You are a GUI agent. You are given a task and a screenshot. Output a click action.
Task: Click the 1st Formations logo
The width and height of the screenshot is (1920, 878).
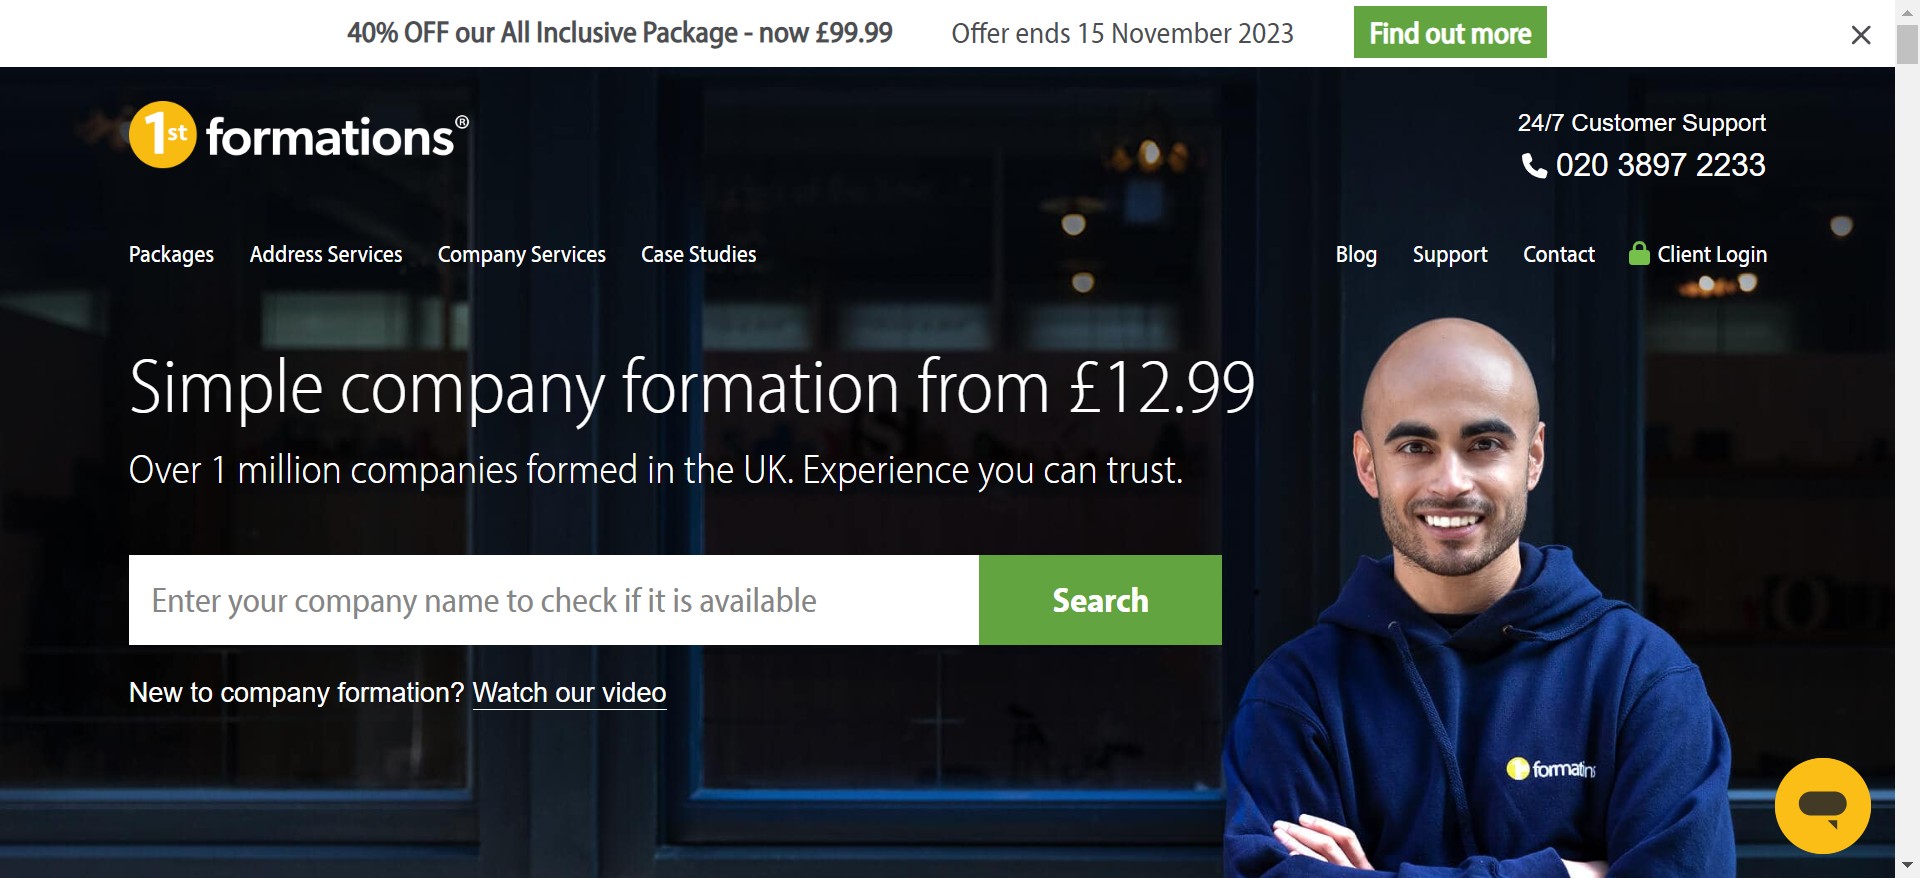[298, 135]
